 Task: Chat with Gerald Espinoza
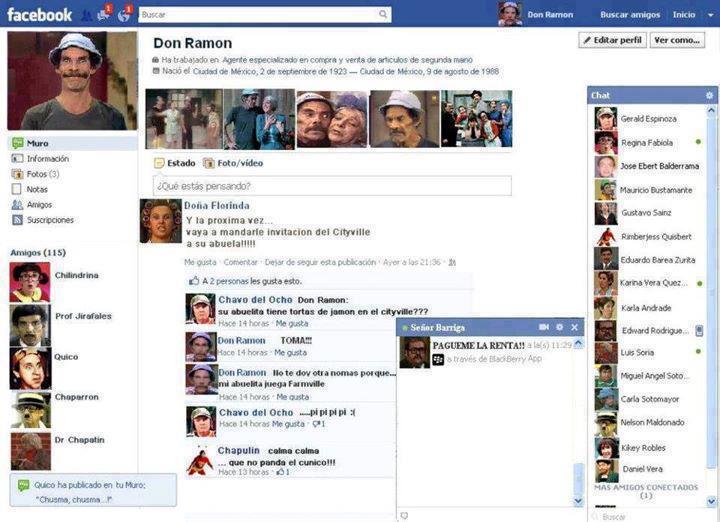point(648,118)
